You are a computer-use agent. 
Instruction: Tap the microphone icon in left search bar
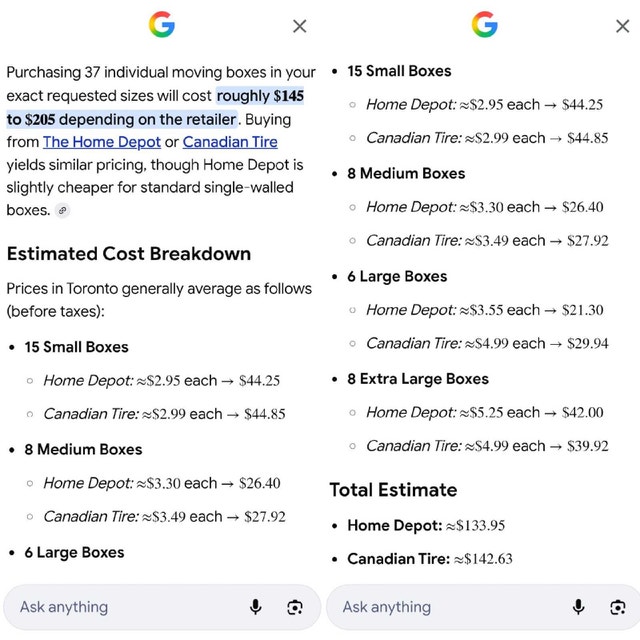click(x=256, y=607)
